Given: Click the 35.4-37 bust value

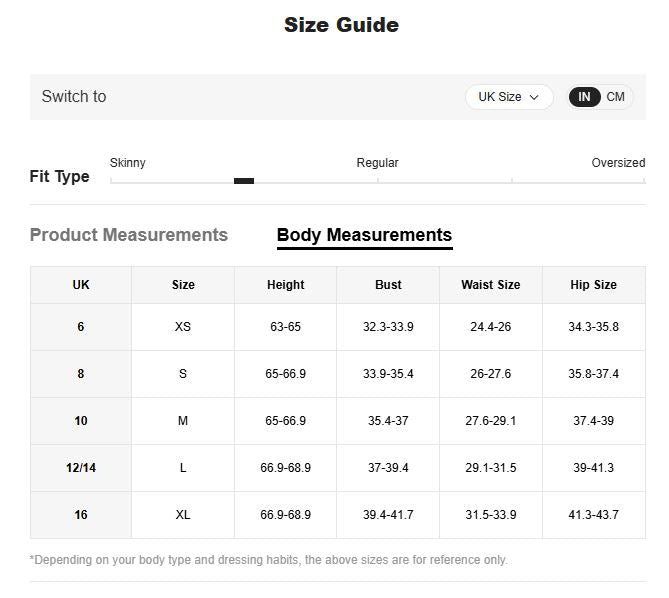Looking at the screenshot, I should (388, 421).
